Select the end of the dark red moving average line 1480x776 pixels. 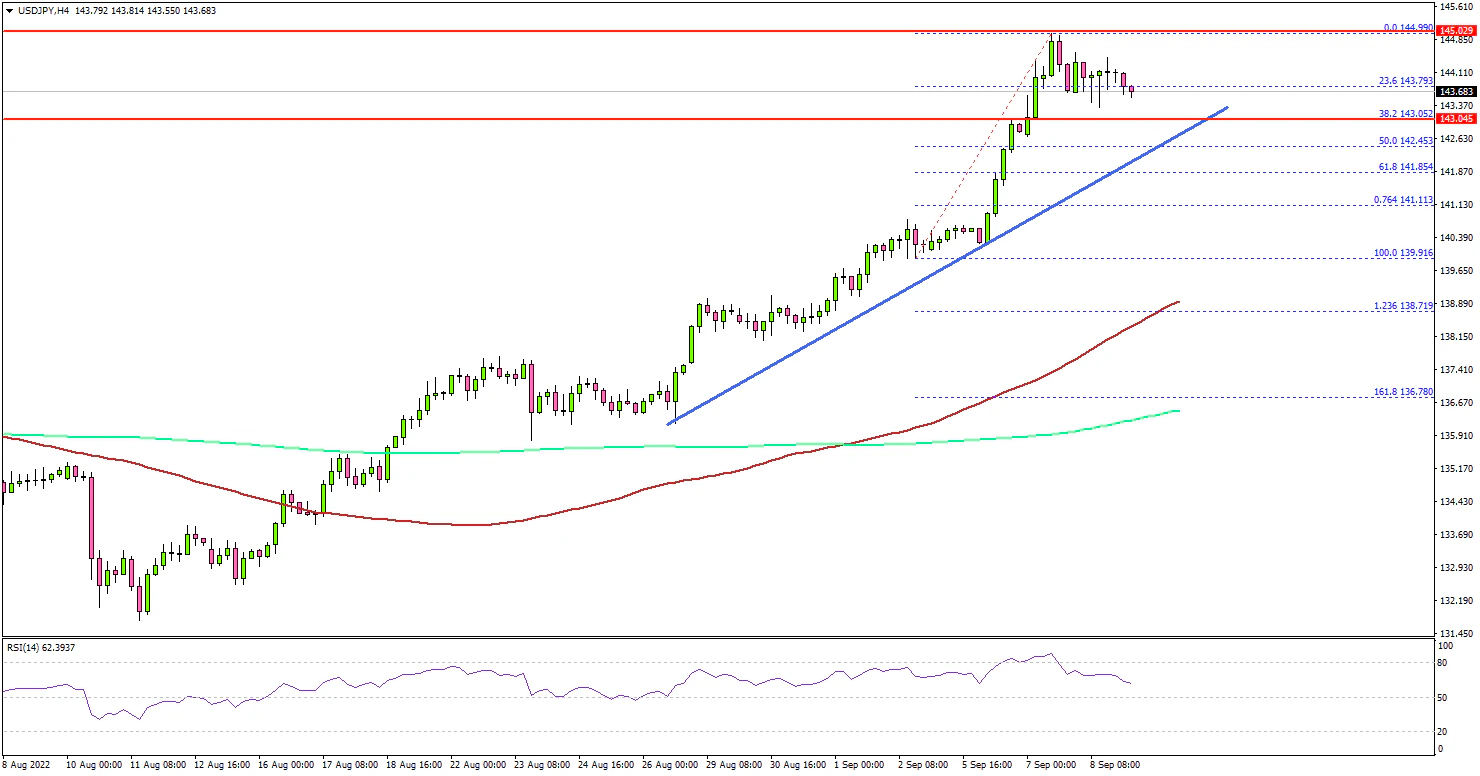[x=1178, y=302]
